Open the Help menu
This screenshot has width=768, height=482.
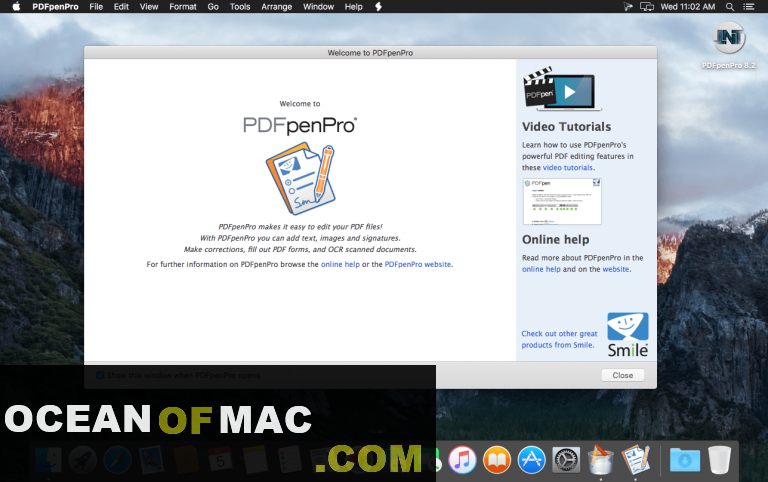[353, 6]
